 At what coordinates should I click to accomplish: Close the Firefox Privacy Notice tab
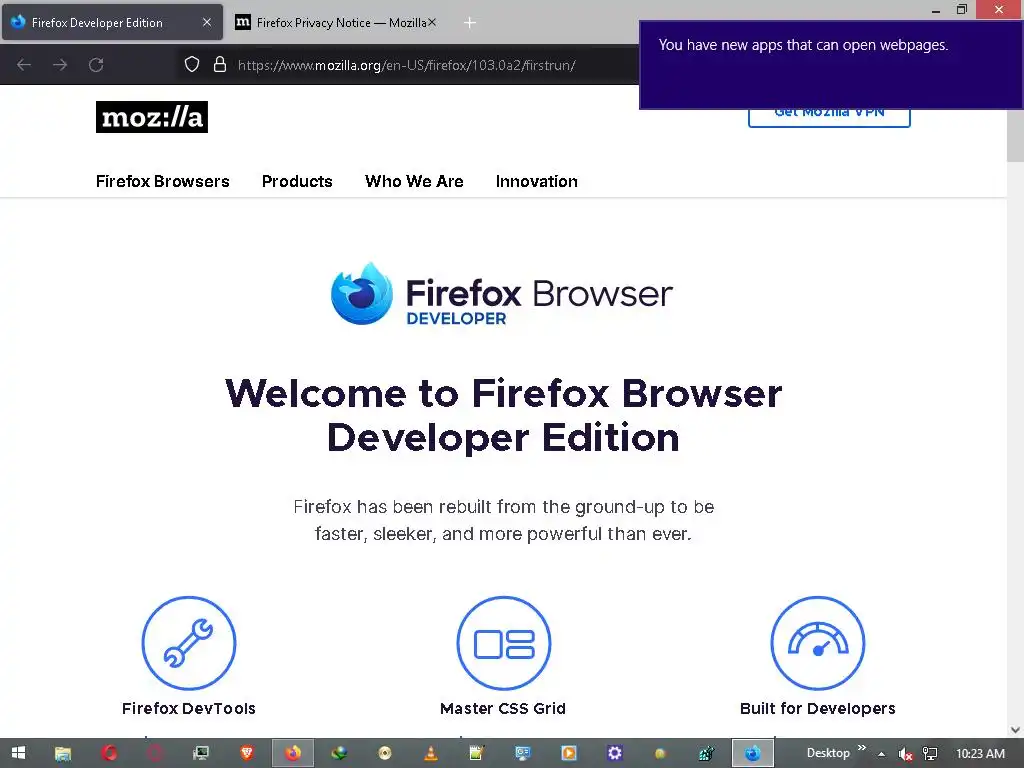tap(432, 22)
